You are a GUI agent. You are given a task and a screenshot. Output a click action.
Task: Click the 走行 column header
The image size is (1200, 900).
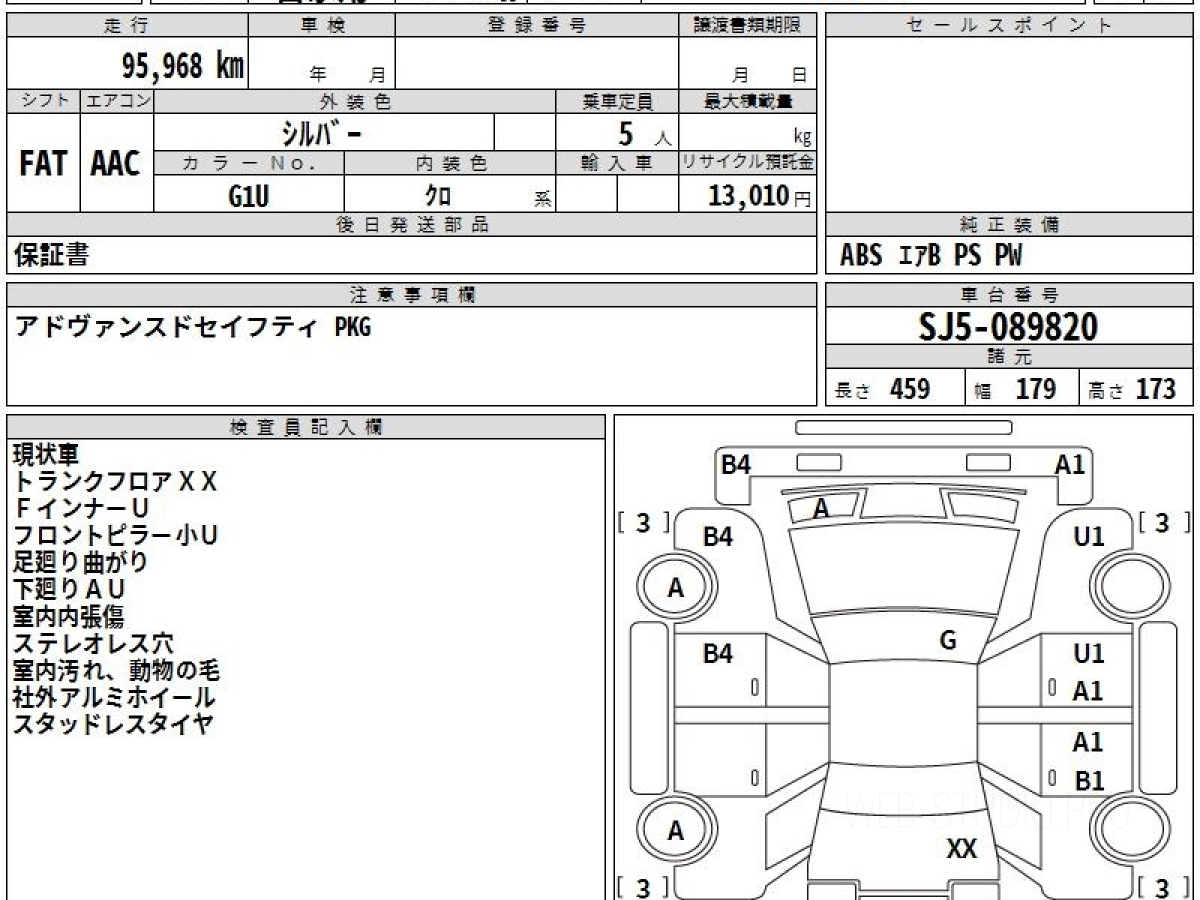coord(127,26)
